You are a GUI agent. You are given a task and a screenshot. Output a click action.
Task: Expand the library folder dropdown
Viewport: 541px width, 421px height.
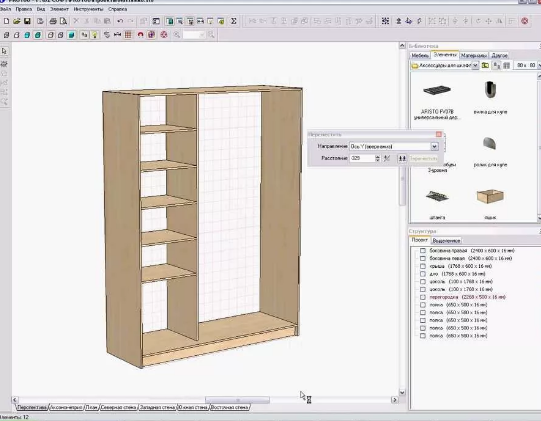475,65
